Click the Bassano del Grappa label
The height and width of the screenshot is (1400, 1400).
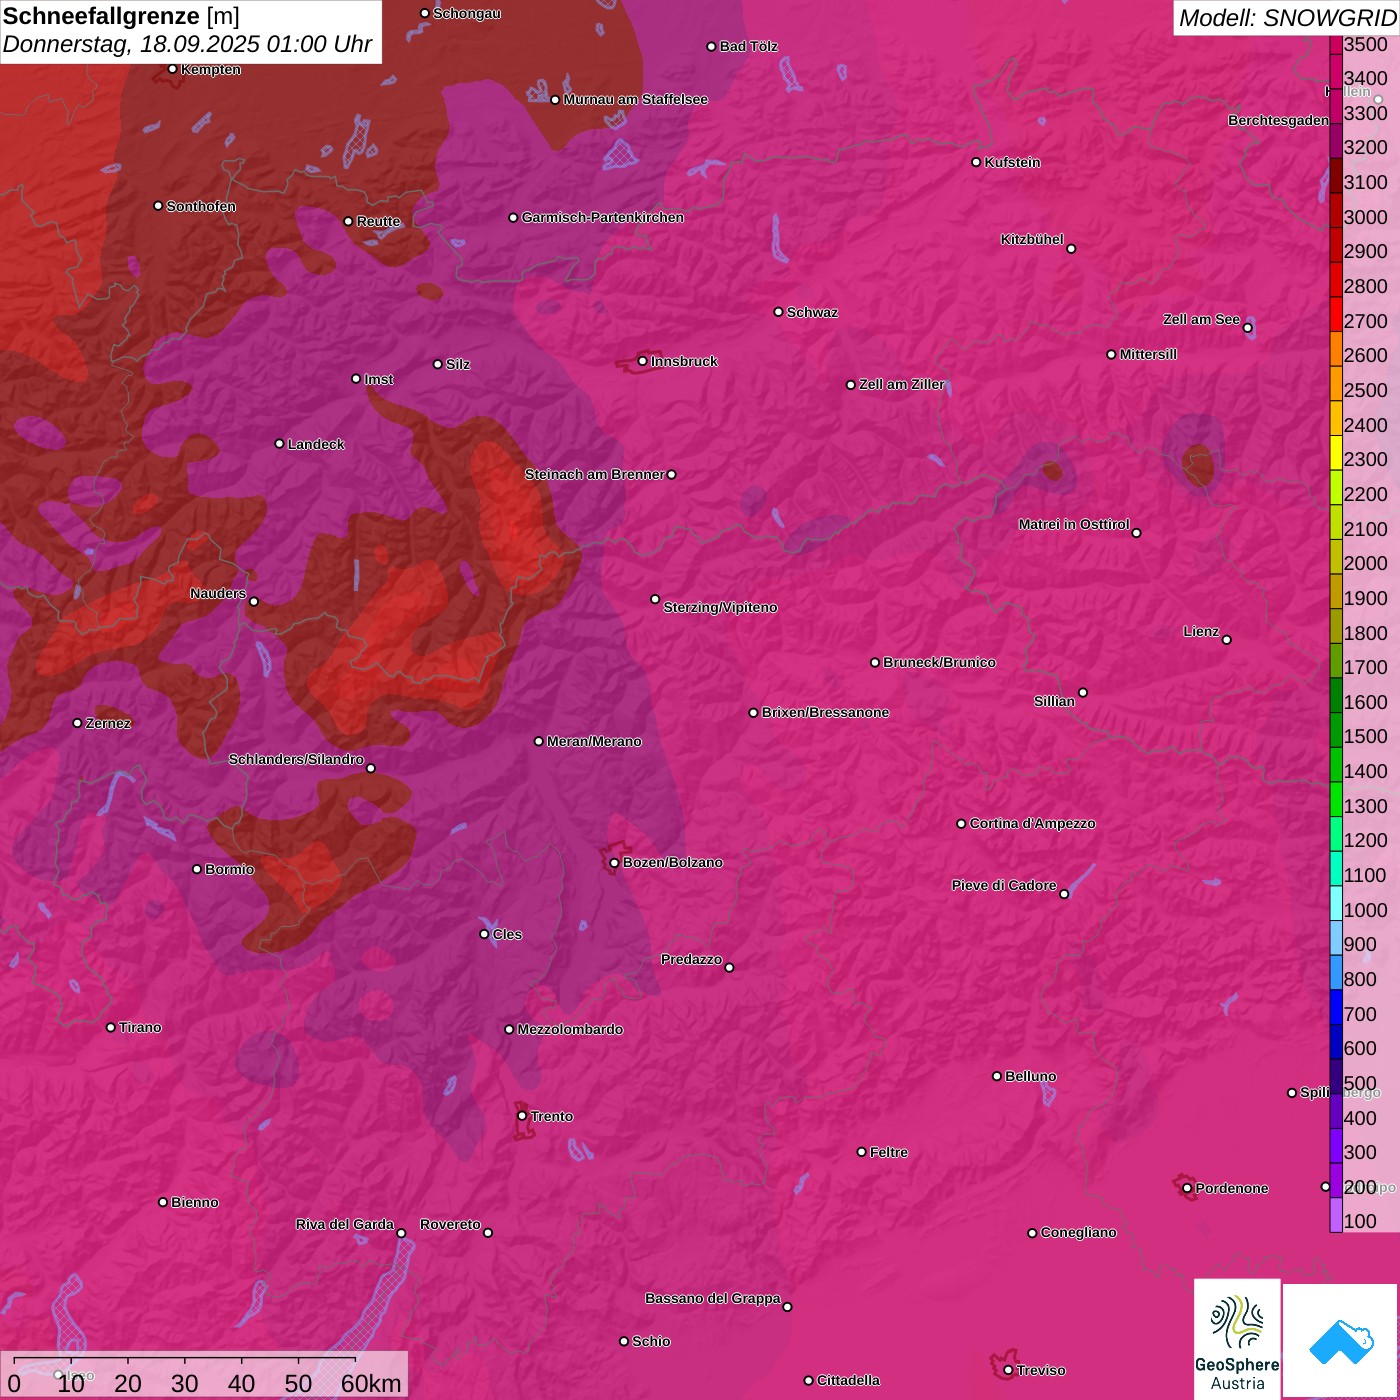coord(713,1298)
